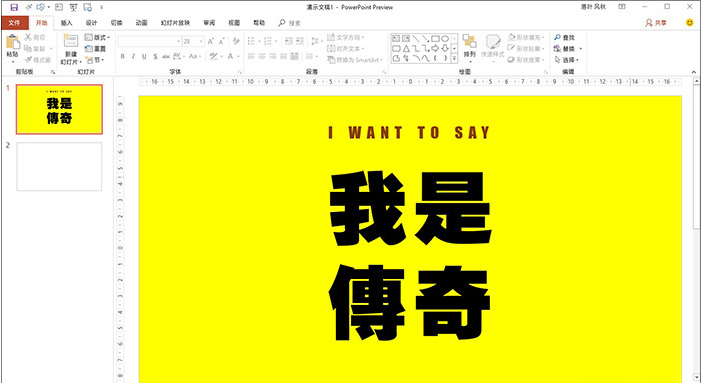Switch to the Insert tab

pos(66,23)
